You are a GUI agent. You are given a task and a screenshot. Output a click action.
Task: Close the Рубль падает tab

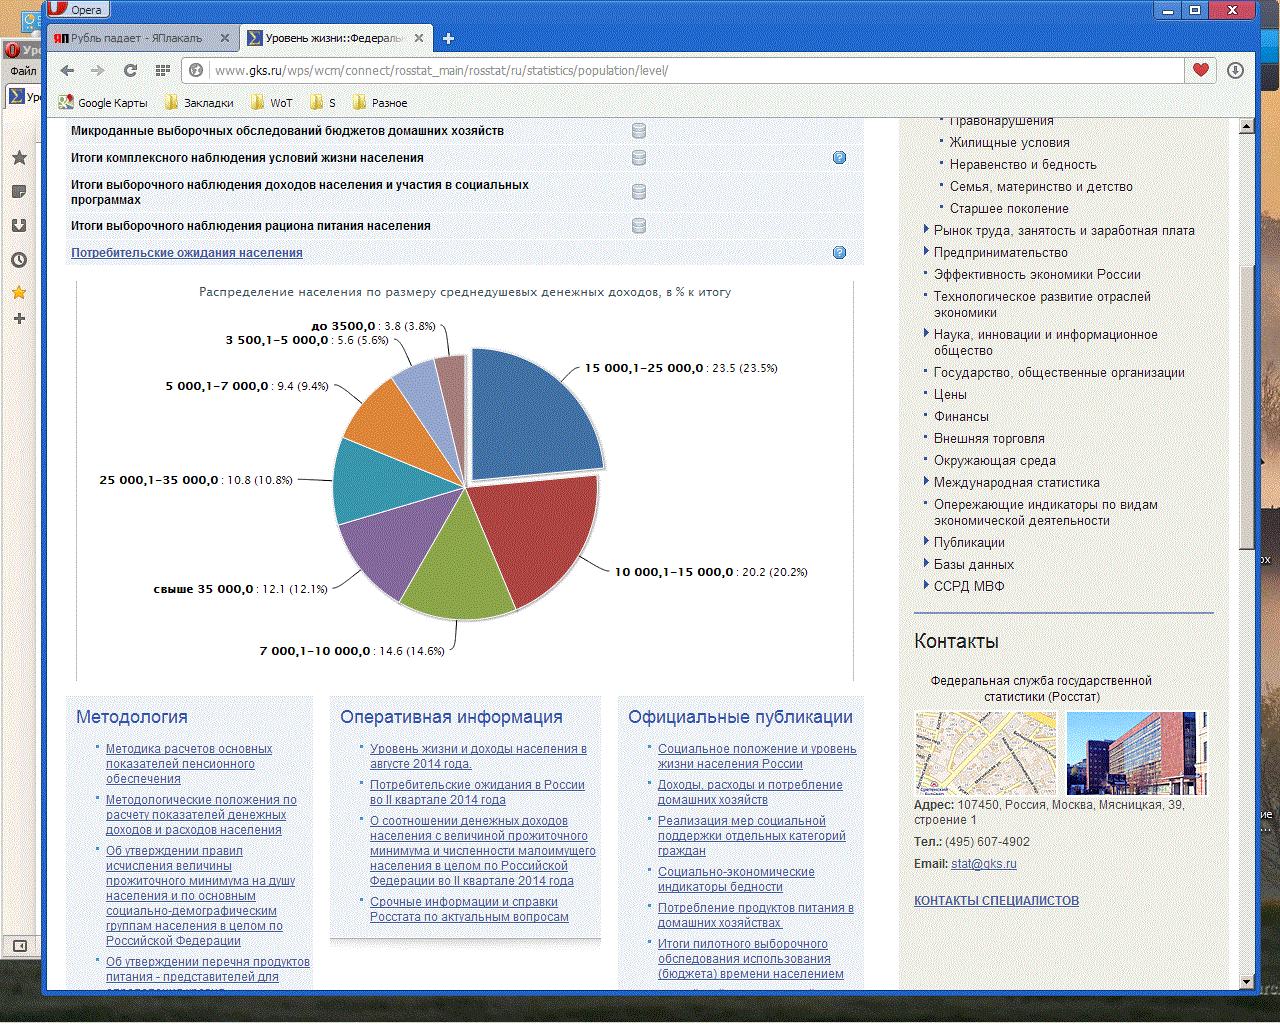tap(225, 38)
